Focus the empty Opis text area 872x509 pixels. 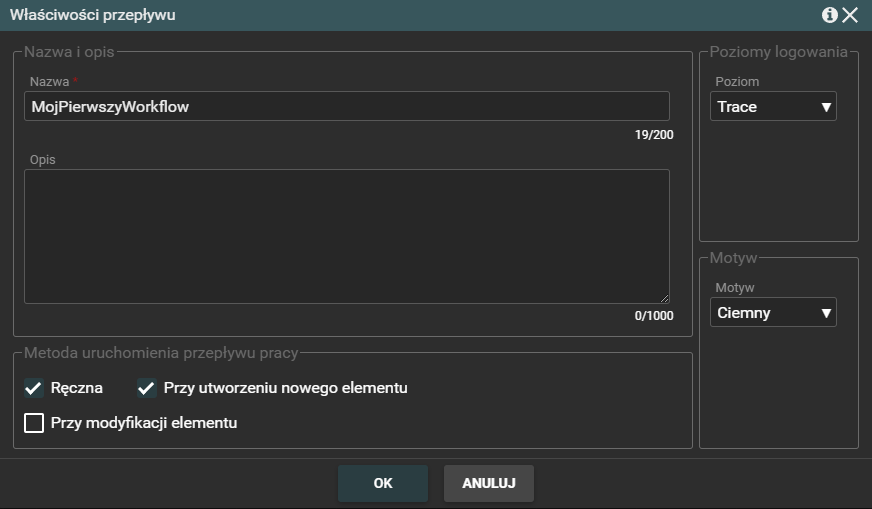pyautogui.click(x=346, y=236)
